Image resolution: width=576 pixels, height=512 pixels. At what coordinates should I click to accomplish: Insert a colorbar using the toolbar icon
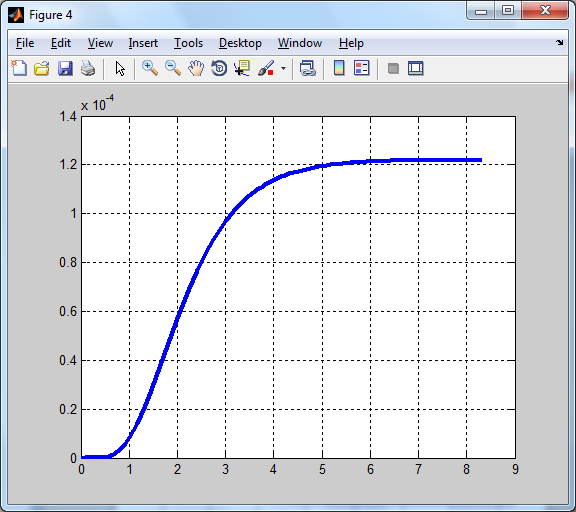click(339, 68)
